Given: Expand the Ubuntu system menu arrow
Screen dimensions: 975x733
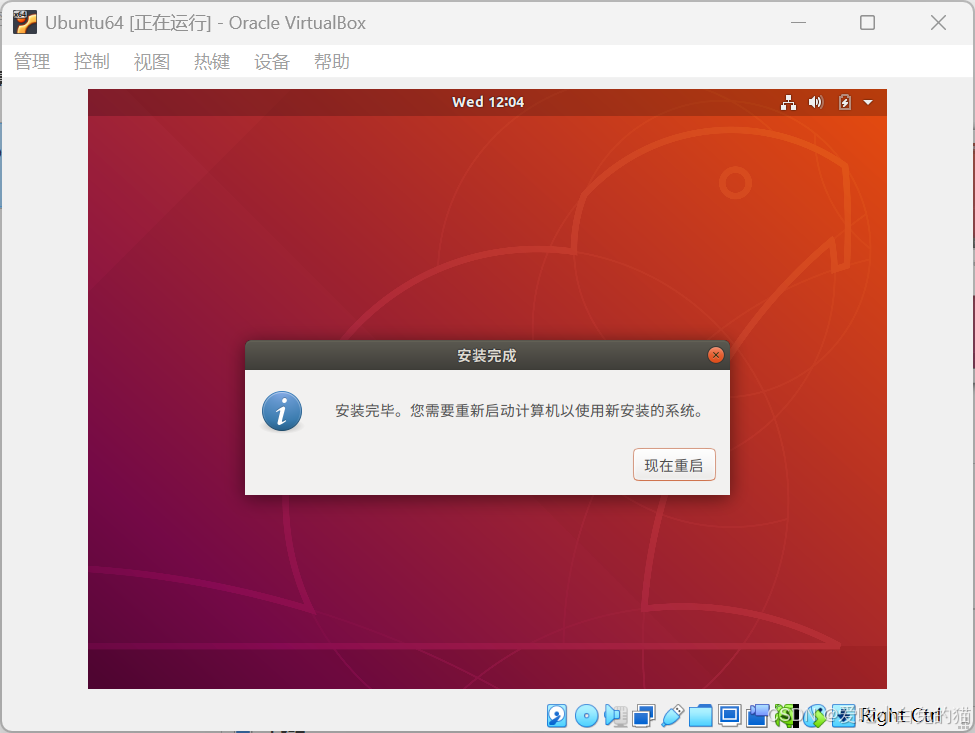Looking at the screenshot, I should point(868,102).
